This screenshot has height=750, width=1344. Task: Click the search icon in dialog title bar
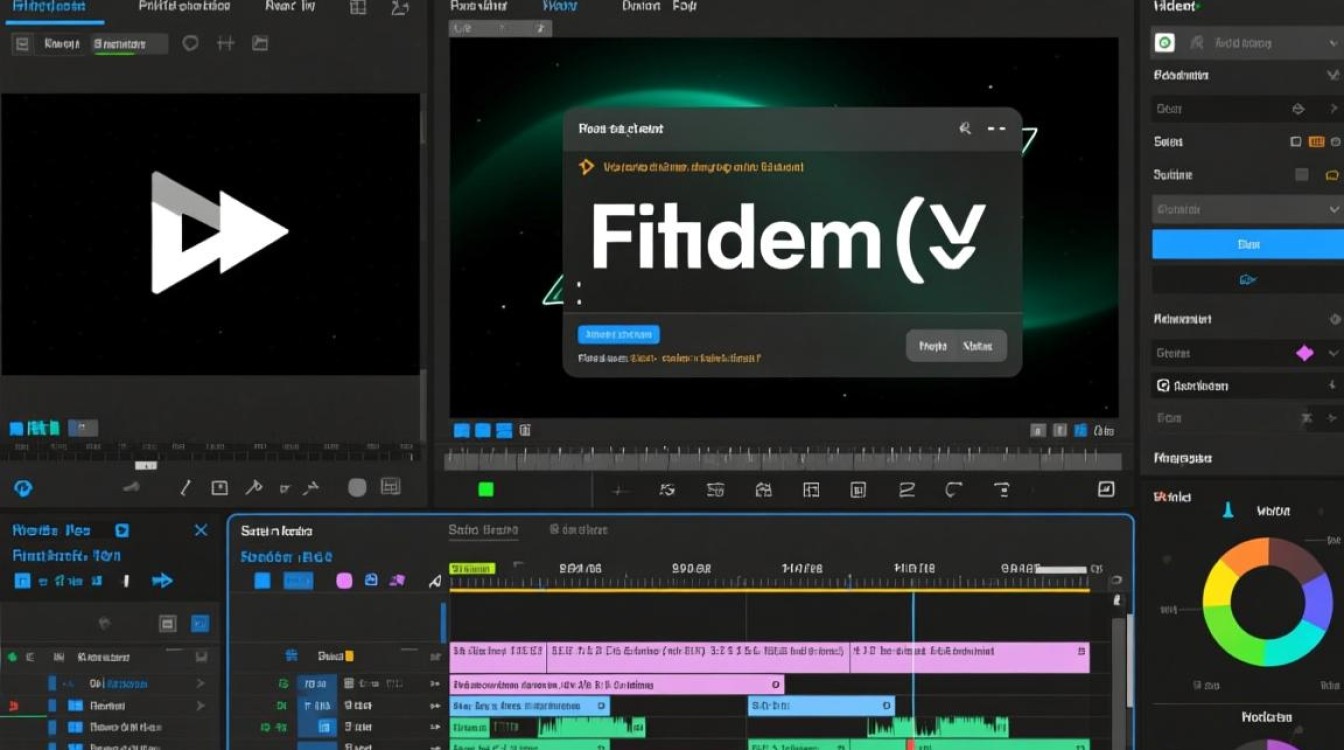tap(965, 128)
